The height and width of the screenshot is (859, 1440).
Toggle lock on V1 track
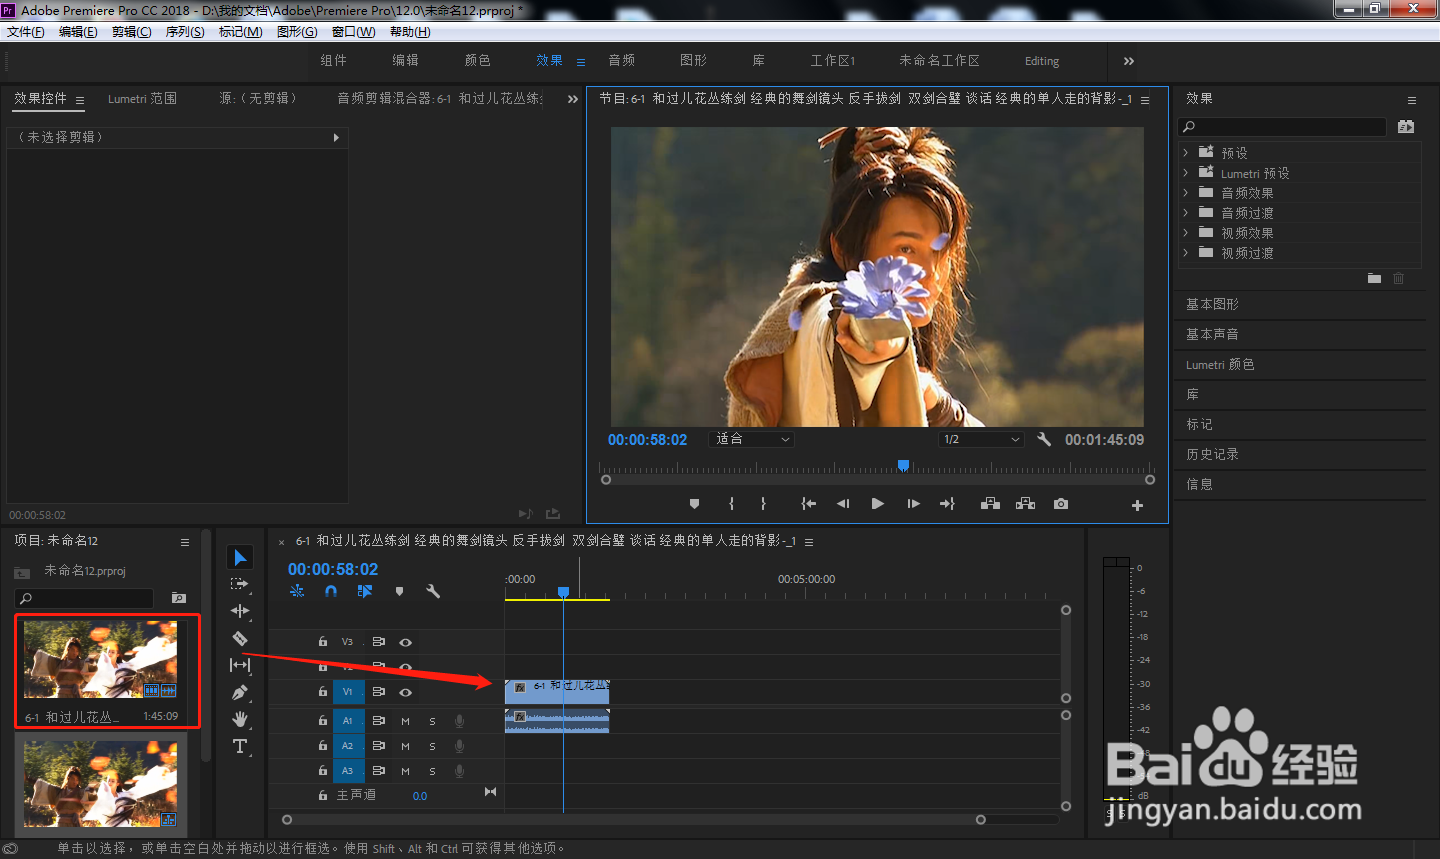click(323, 691)
